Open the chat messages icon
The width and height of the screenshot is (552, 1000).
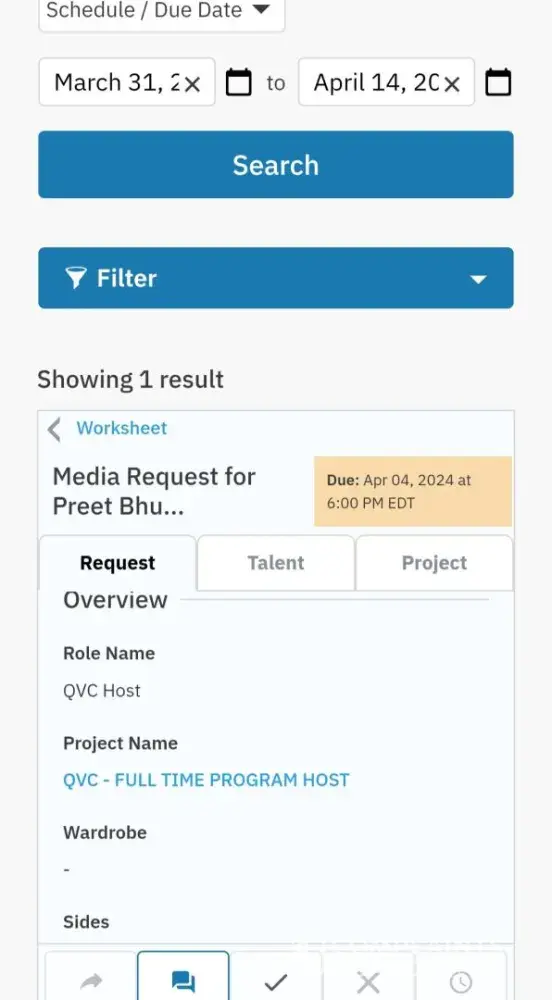point(183,981)
